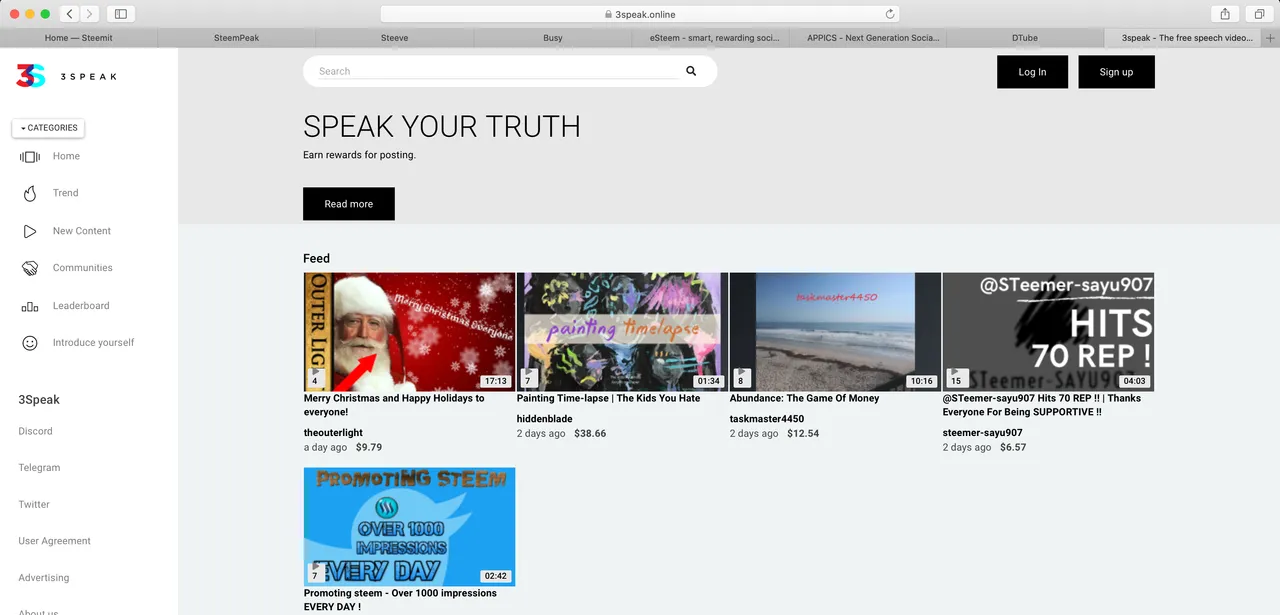The height and width of the screenshot is (615, 1280).
Task: Click the Log In button
Action: (1032, 72)
